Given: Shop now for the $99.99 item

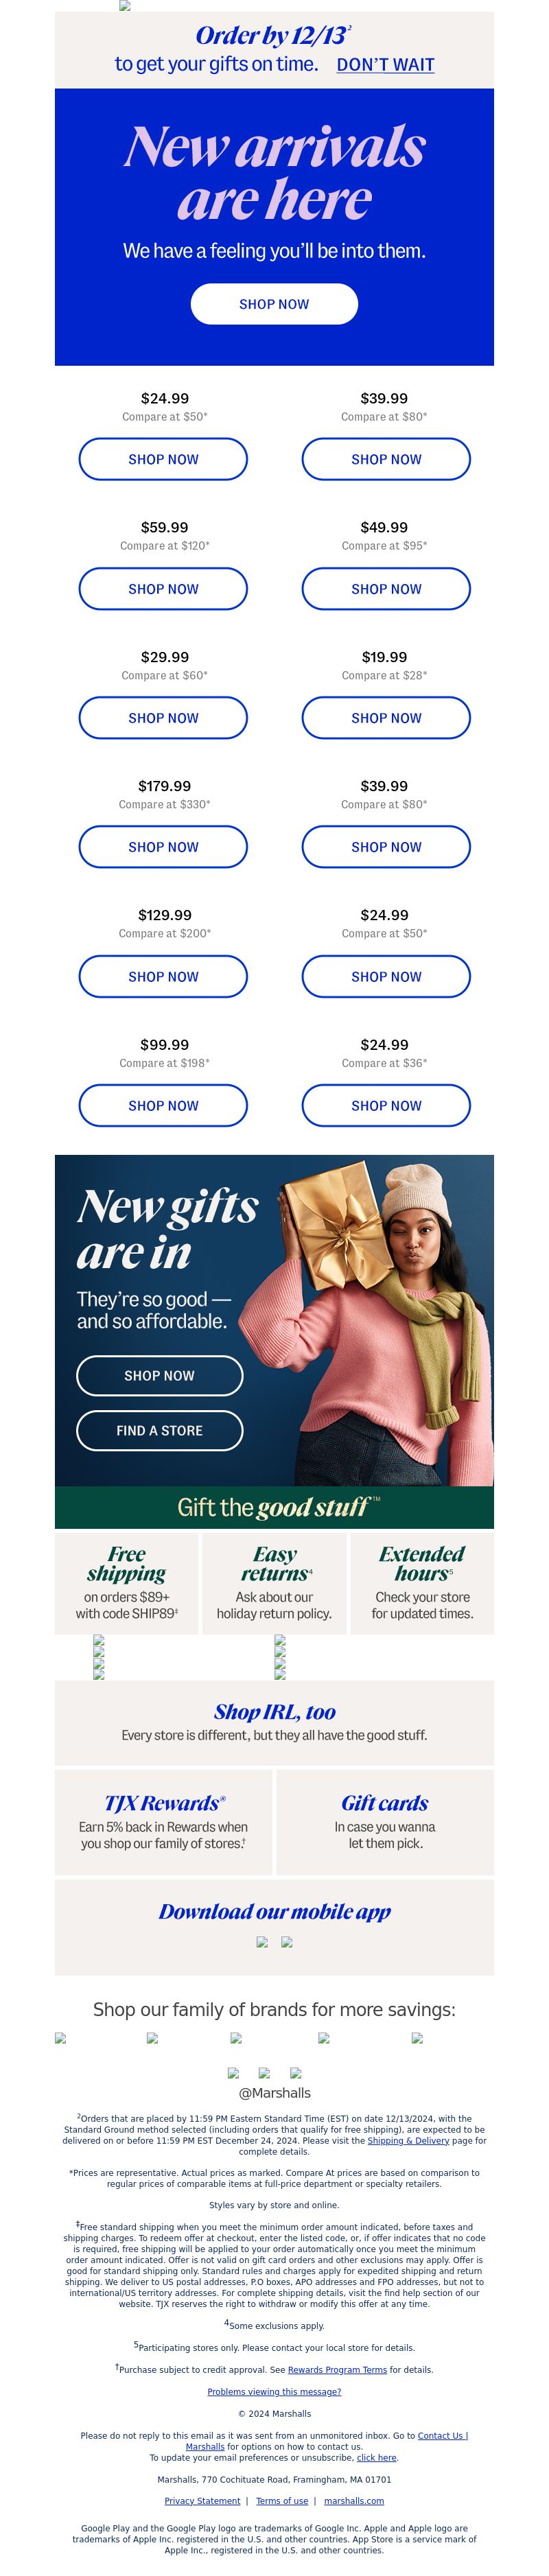Looking at the screenshot, I should (163, 1106).
